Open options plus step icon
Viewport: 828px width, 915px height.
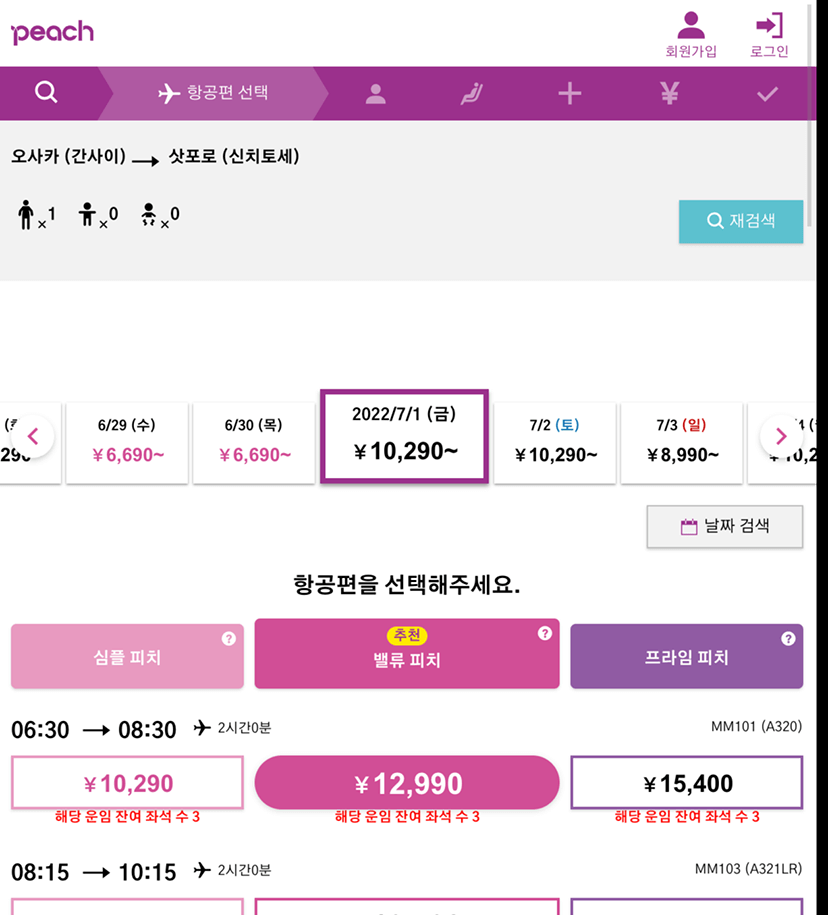570,93
